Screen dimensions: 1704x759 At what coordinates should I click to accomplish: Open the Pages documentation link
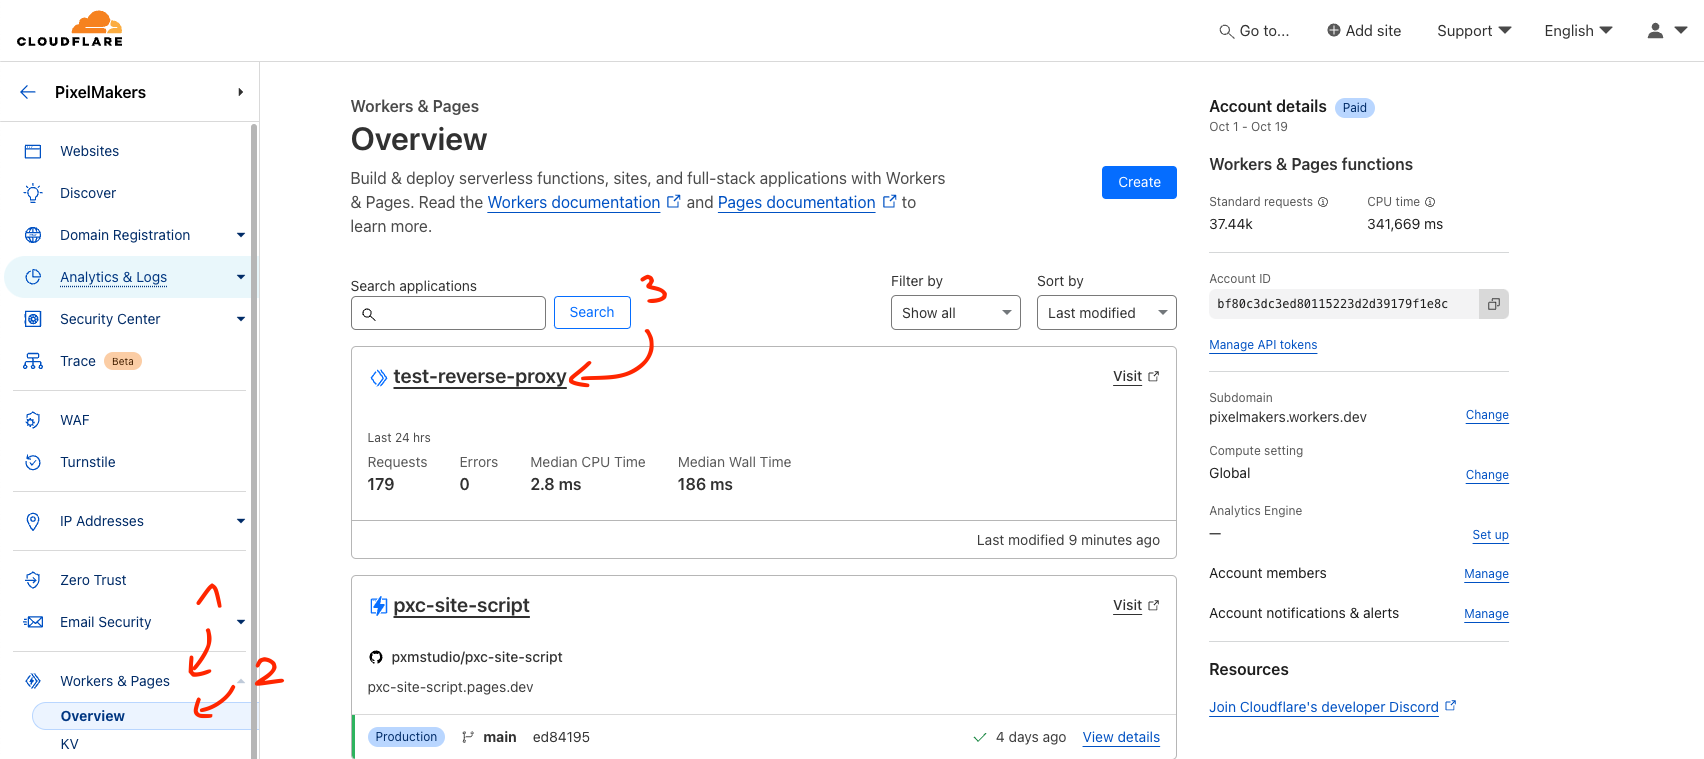796,202
